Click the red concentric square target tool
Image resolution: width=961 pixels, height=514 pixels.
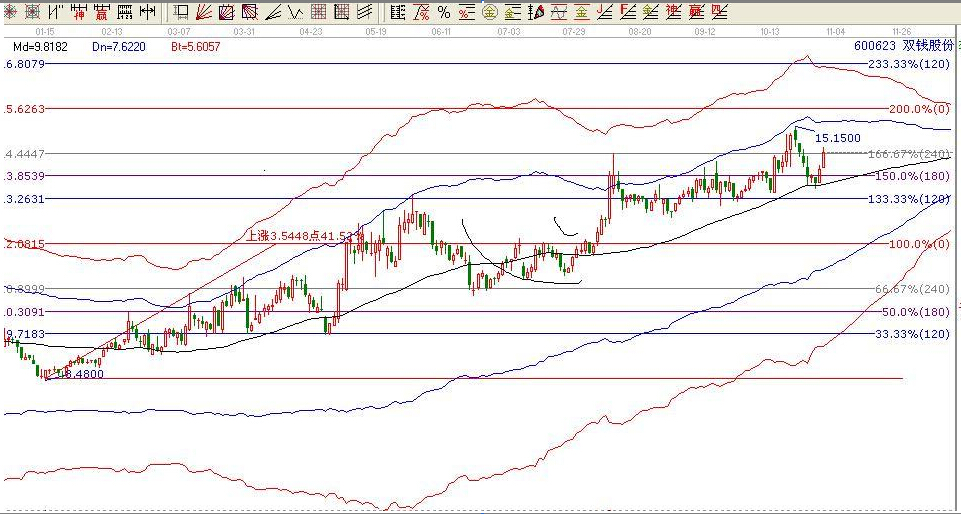pos(33,12)
